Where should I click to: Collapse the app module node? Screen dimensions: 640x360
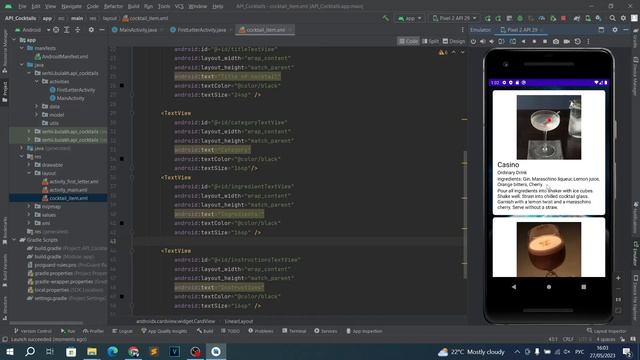[14, 40]
